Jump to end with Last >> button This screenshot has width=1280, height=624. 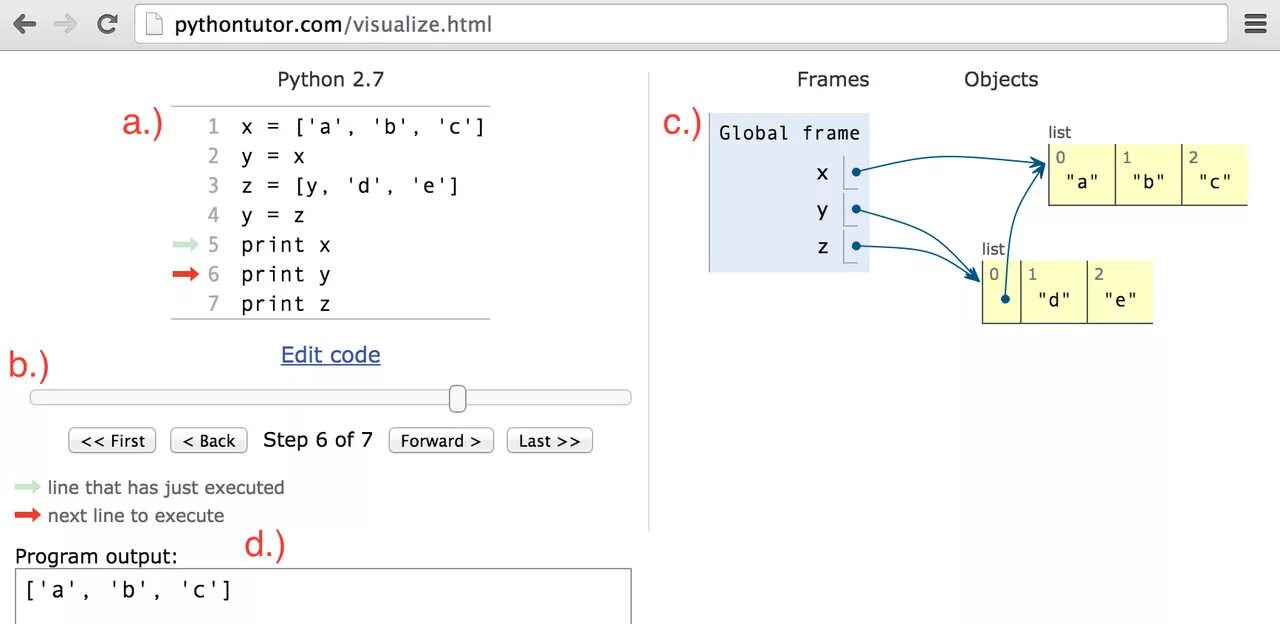pos(549,441)
